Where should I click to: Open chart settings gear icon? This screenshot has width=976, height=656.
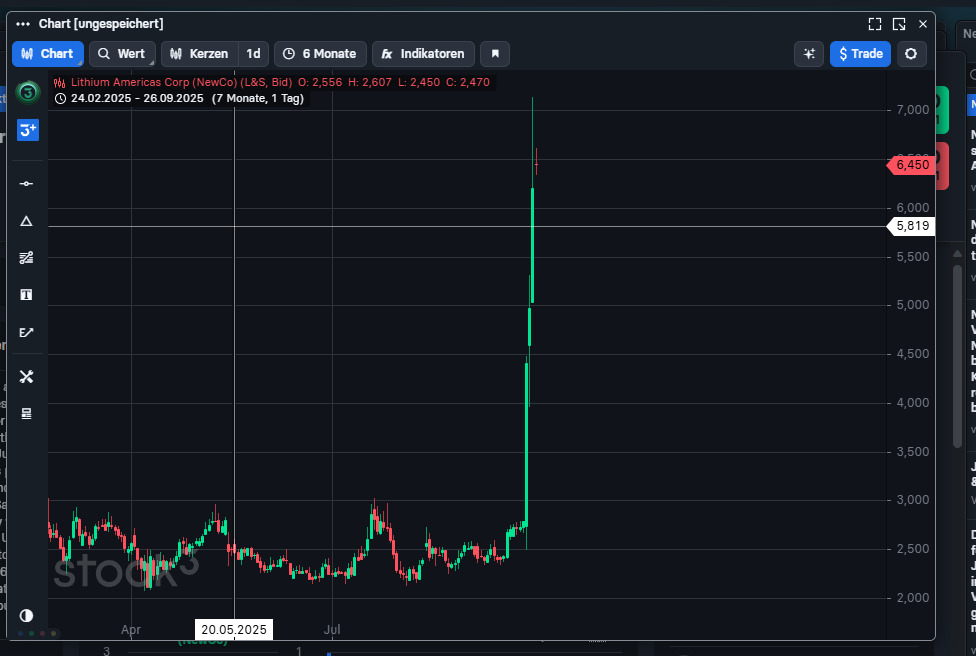coord(910,54)
